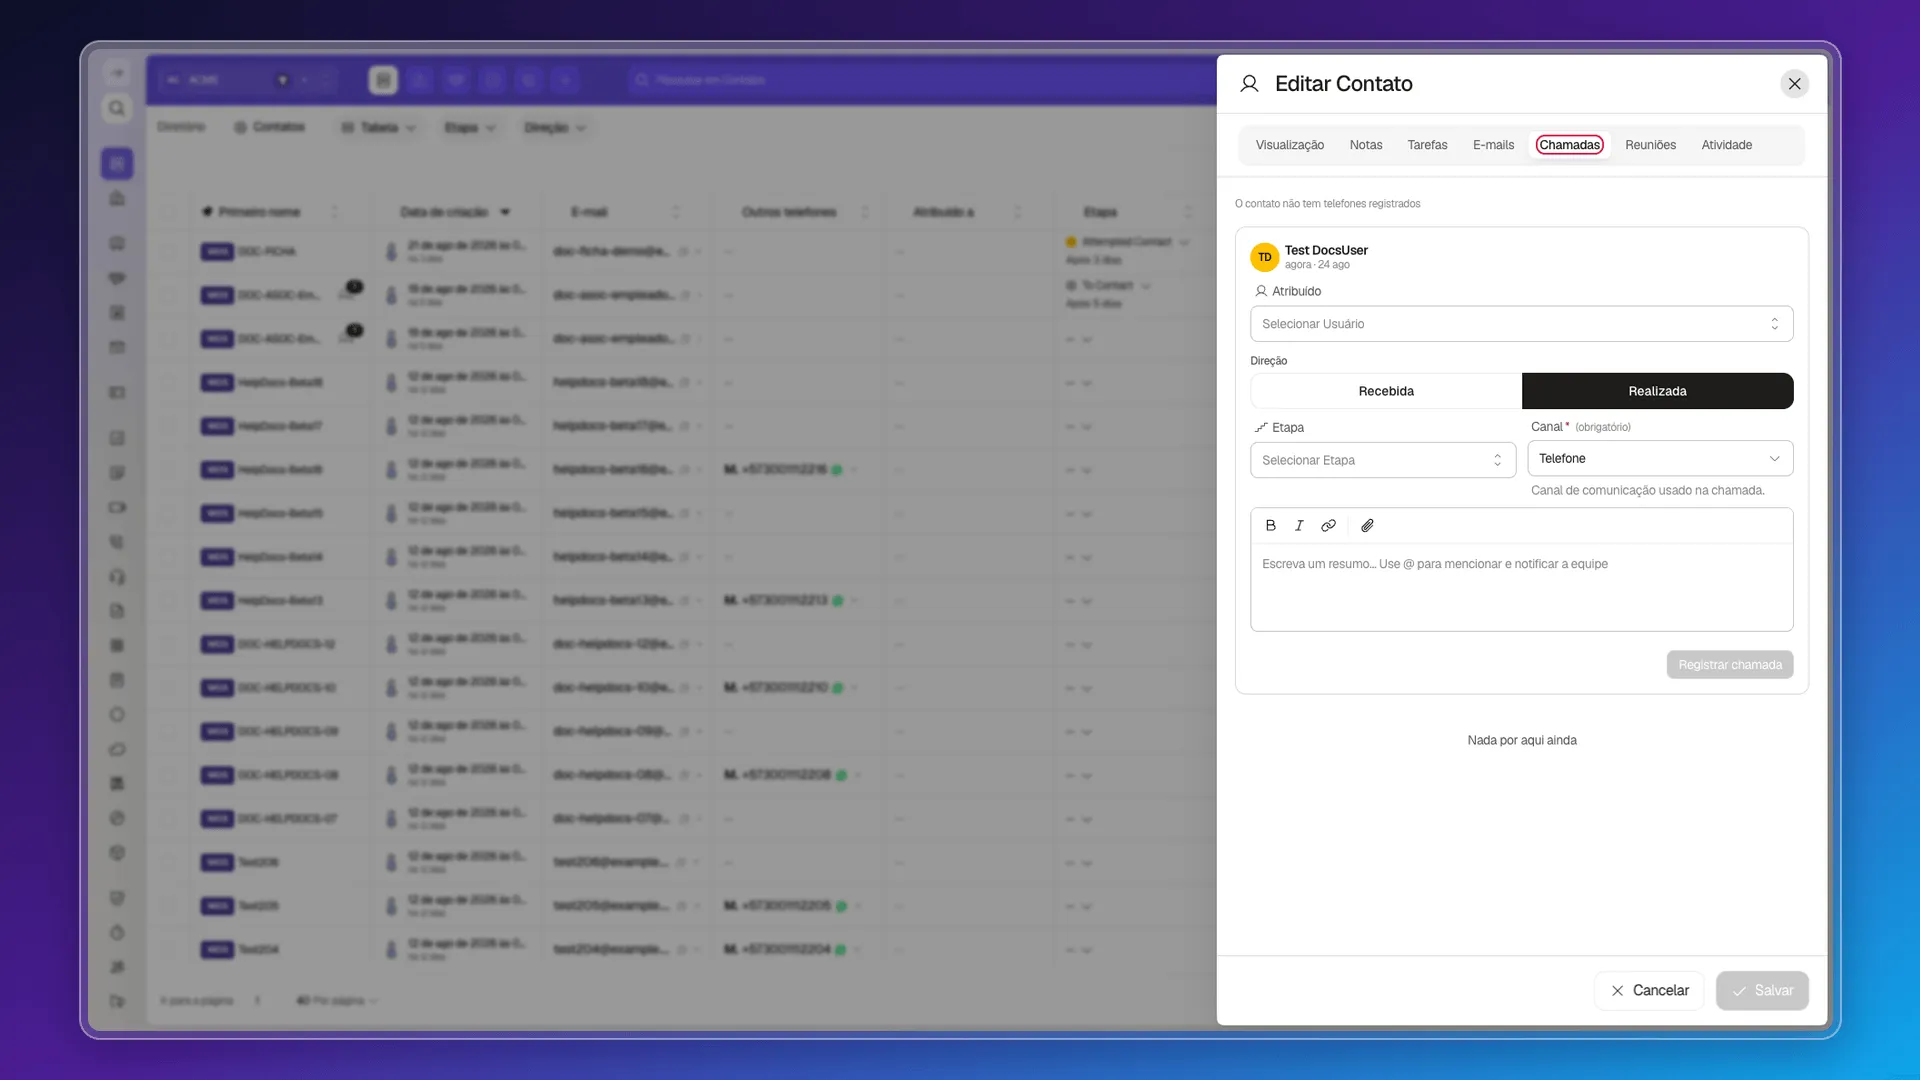Select Recebida call direction
Image resolution: width=1920 pixels, height=1080 pixels.
tap(1386, 391)
